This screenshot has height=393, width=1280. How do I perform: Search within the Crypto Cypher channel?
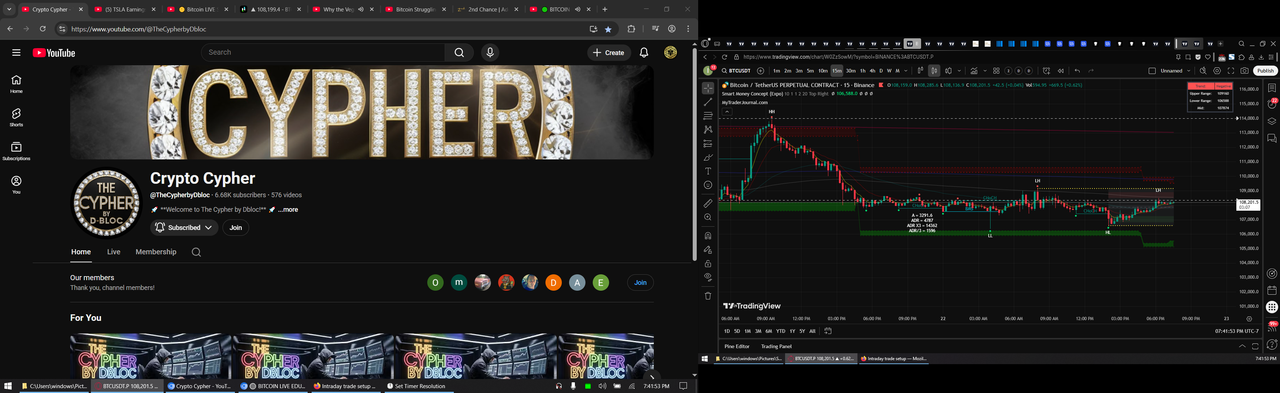pos(196,252)
